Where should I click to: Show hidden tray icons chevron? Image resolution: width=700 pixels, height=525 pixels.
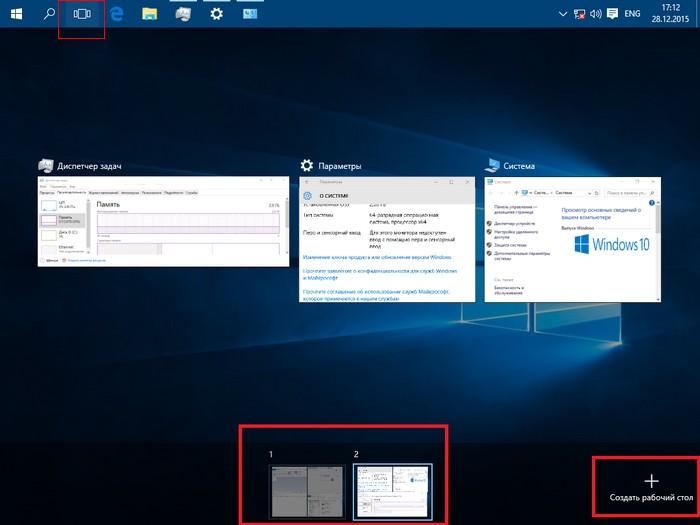point(563,14)
